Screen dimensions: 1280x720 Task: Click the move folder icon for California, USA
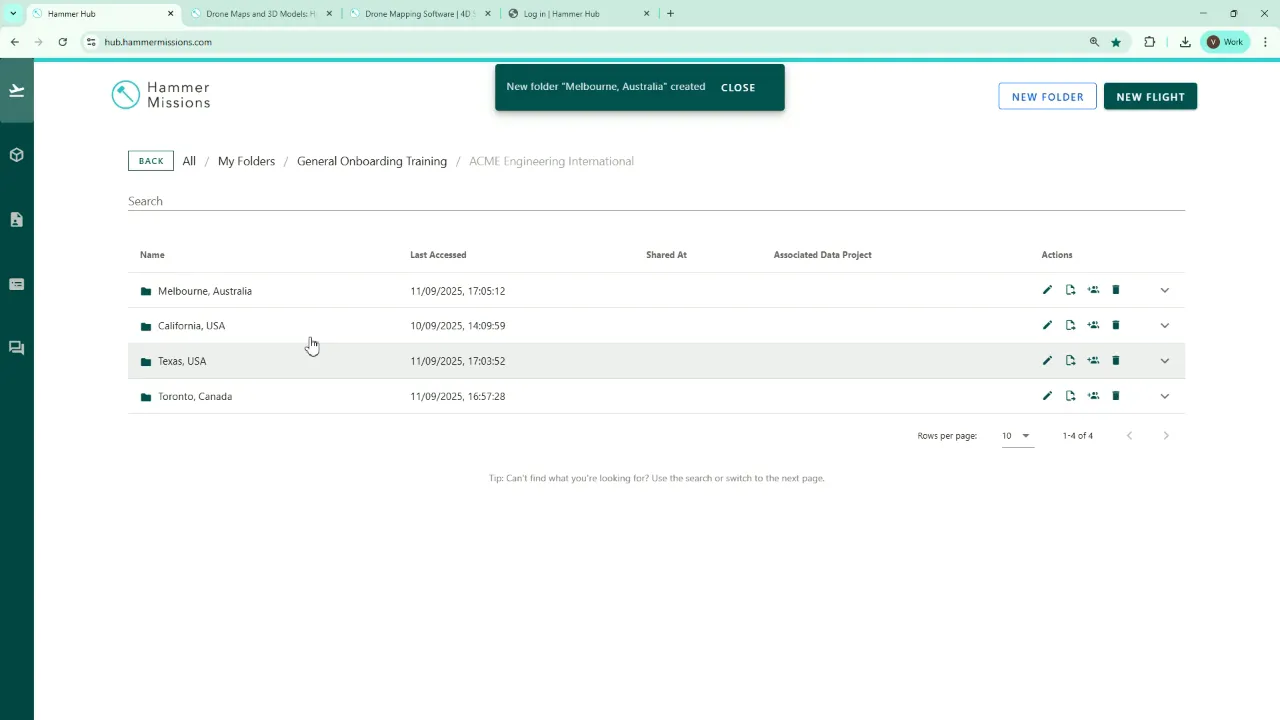(1070, 325)
